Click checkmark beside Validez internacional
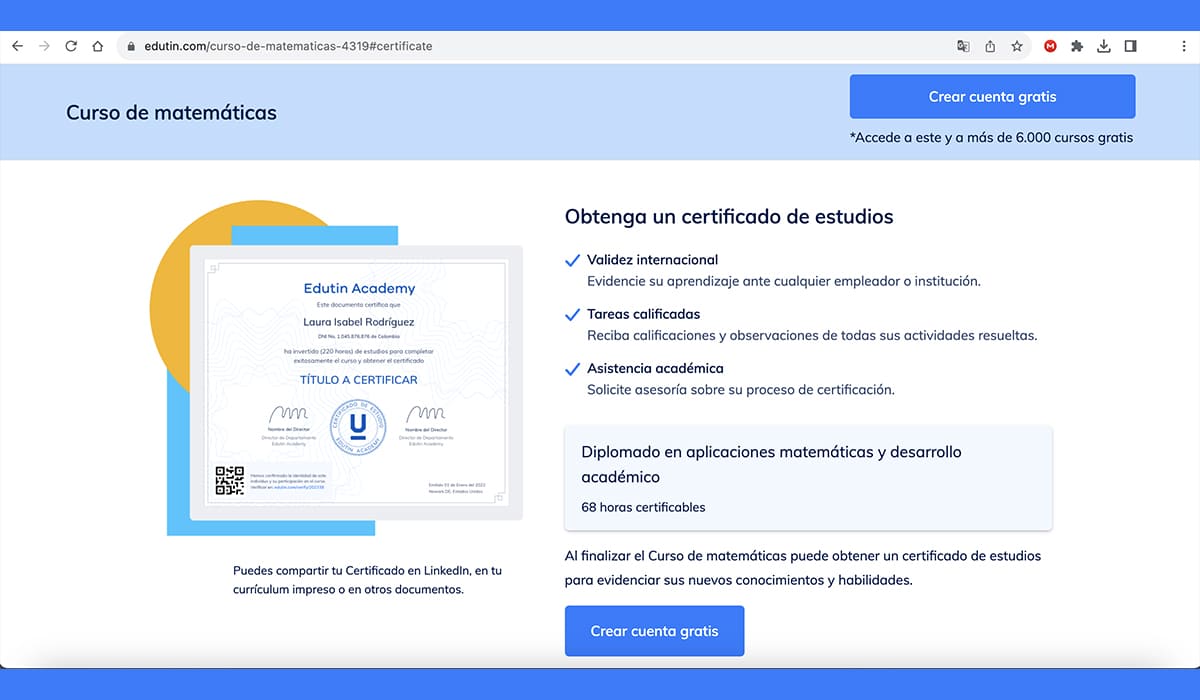This screenshot has width=1200, height=700. (573, 261)
